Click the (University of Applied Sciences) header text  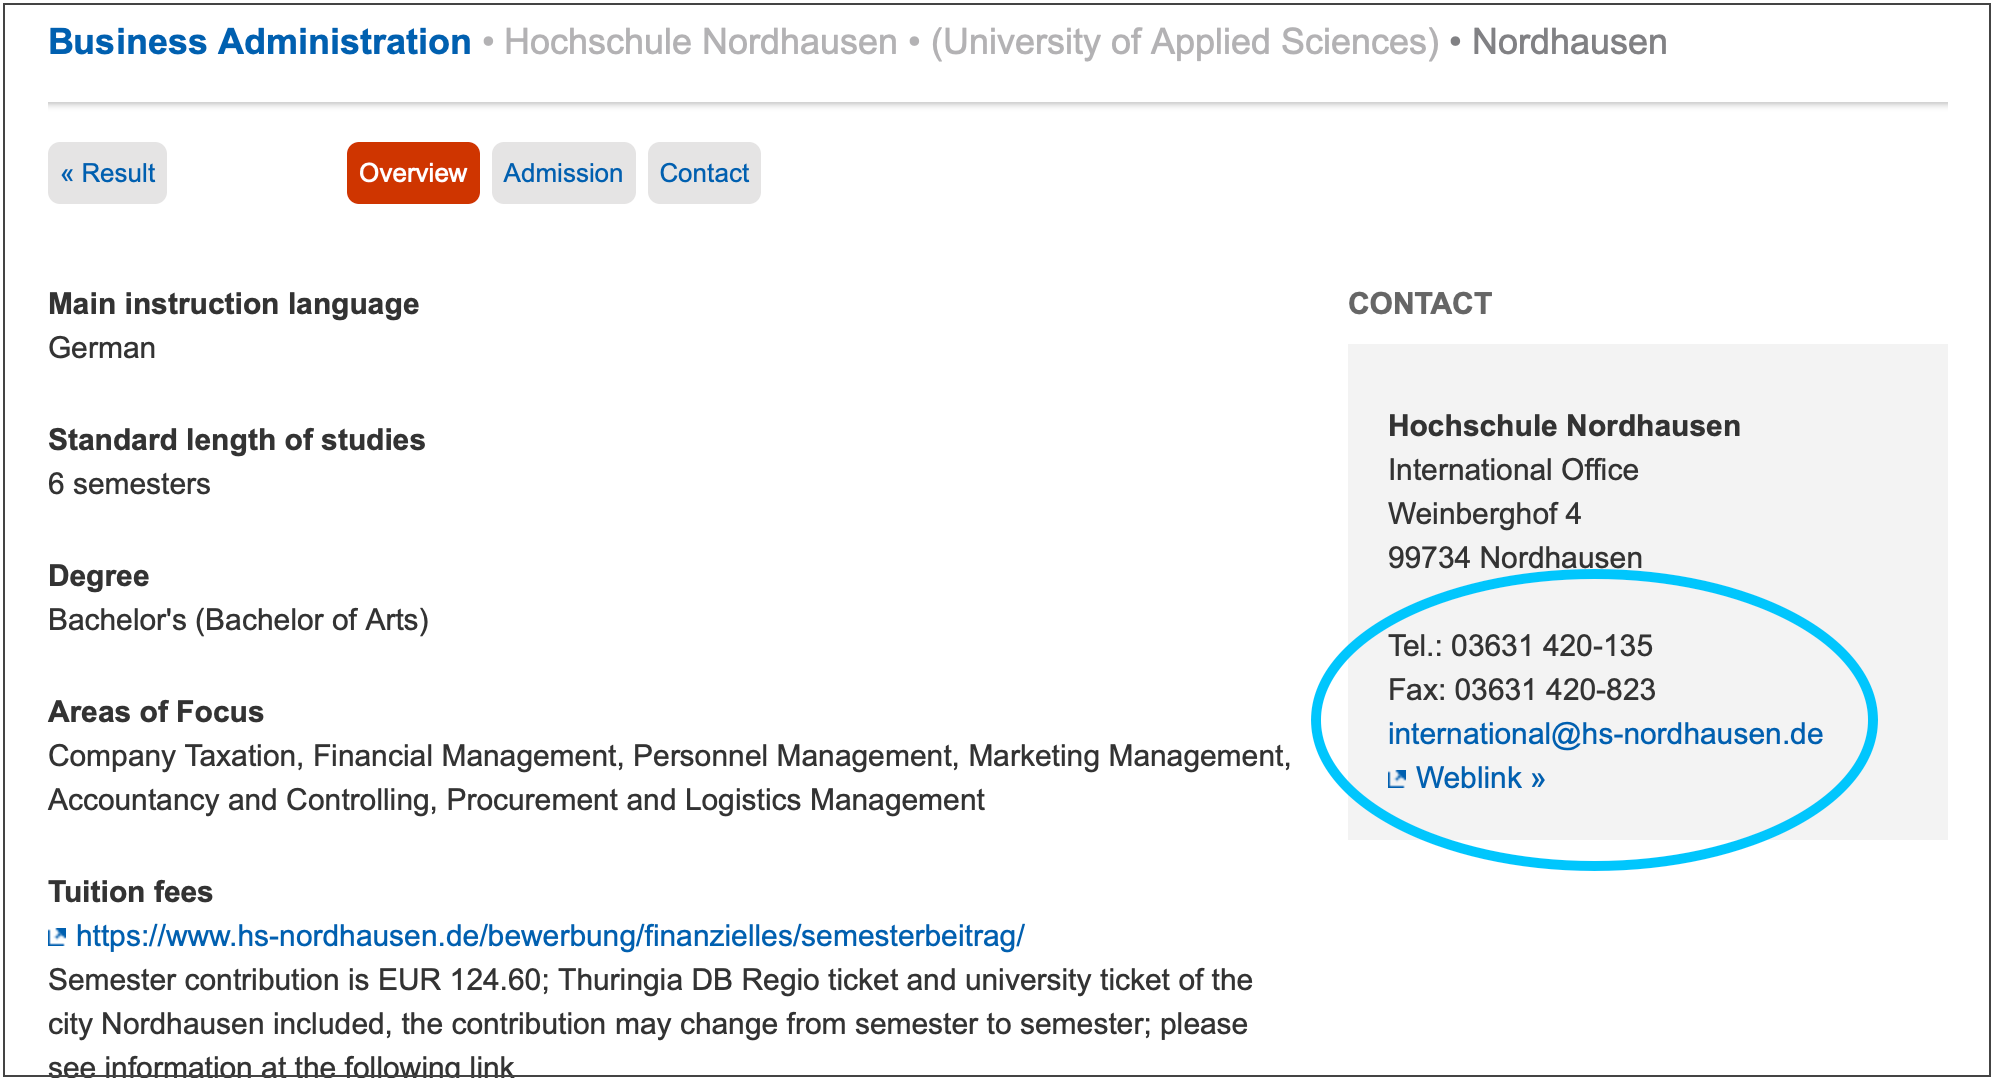(1185, 42)
